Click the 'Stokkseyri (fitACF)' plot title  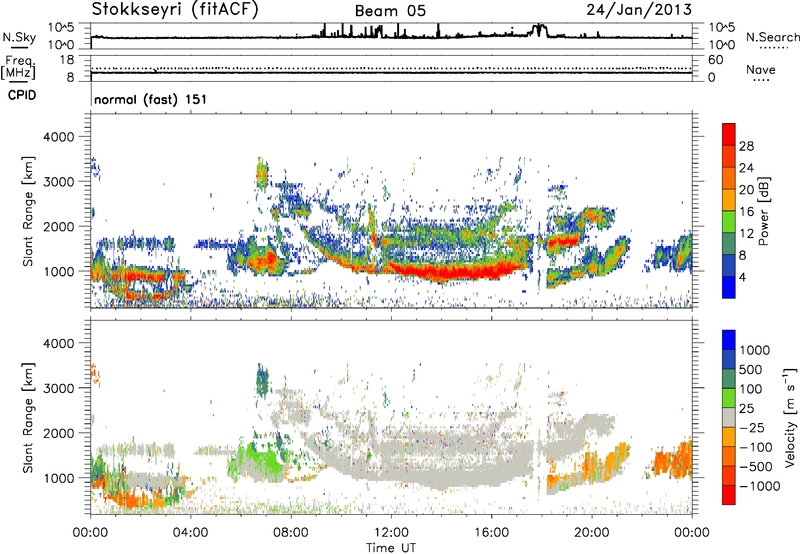175,10
